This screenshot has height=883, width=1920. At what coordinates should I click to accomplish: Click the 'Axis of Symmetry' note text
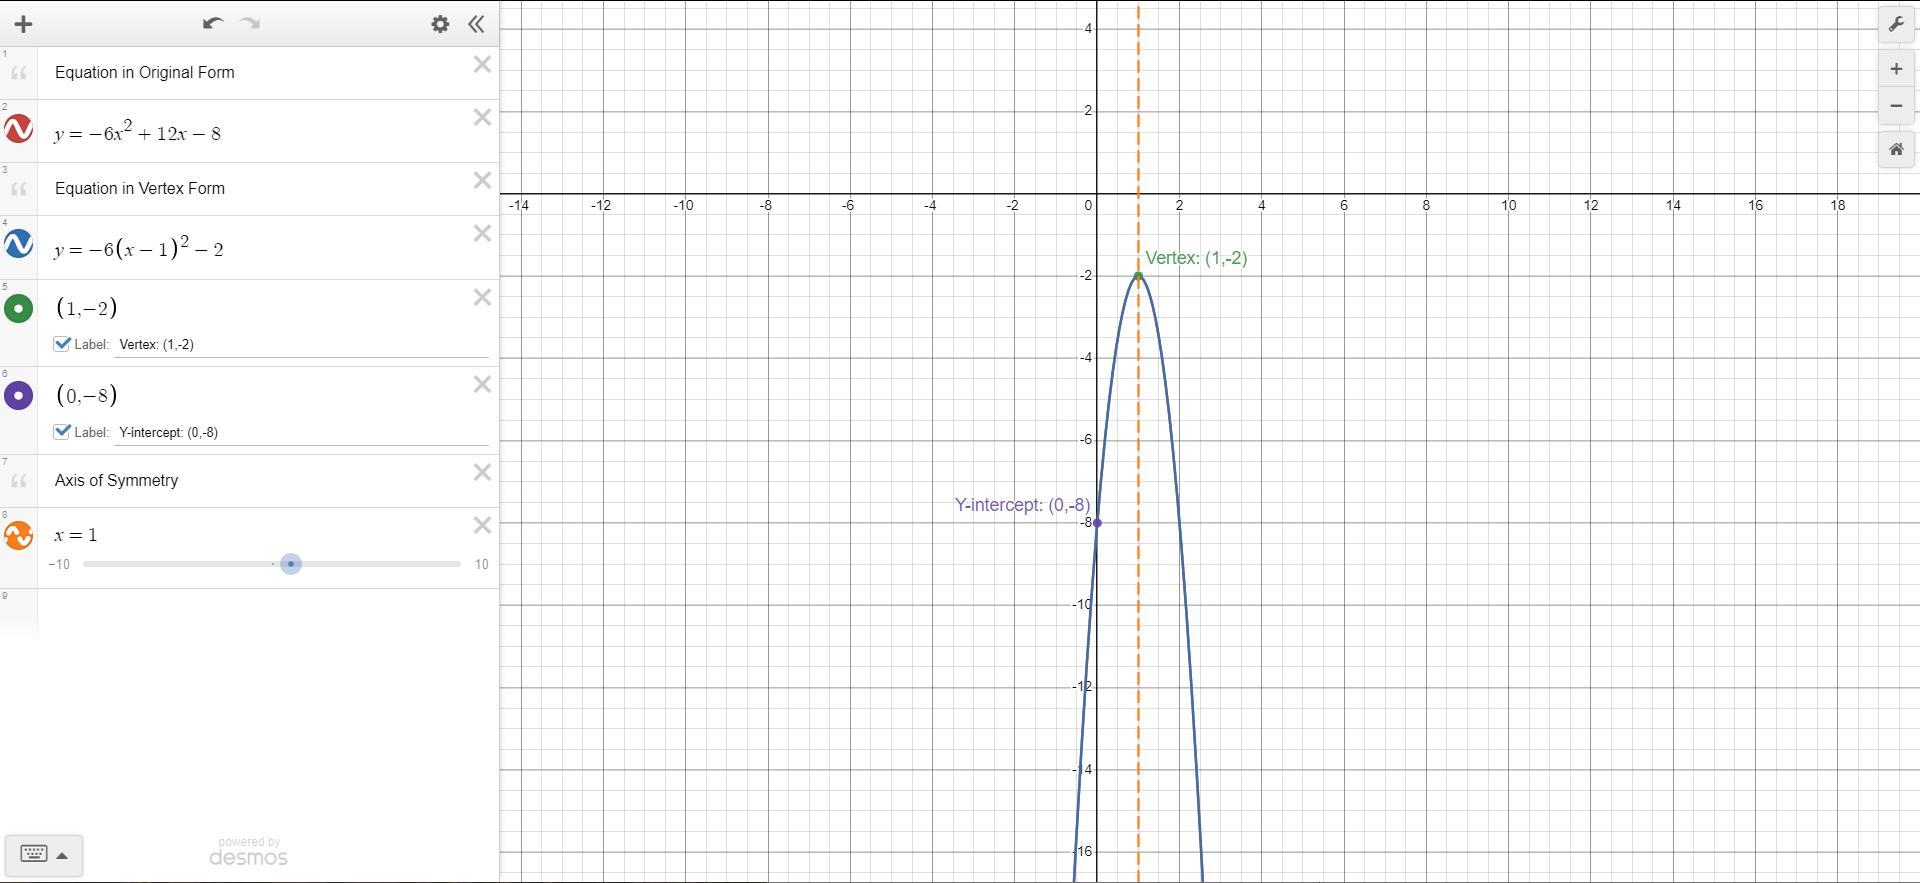117,480
